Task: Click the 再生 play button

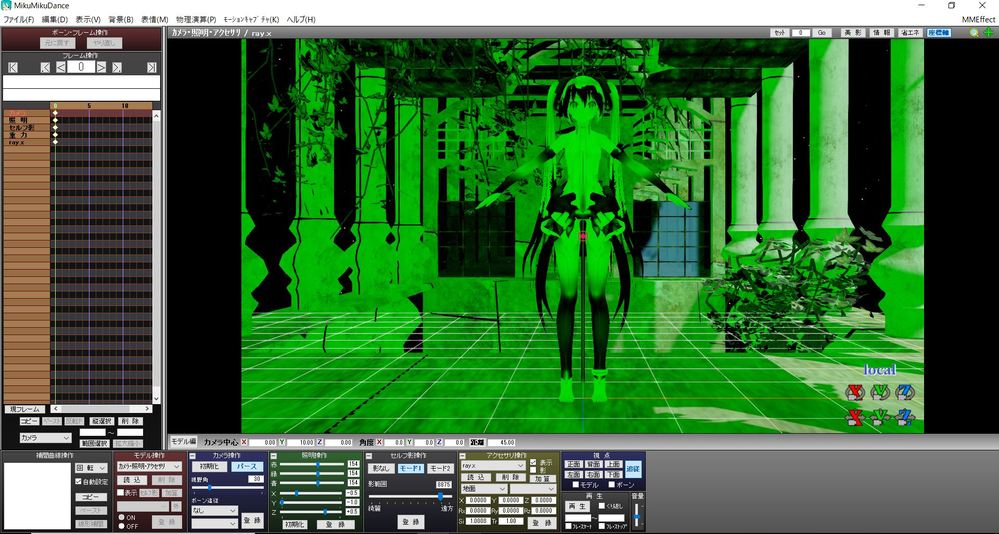Action: pyautogui.click(x=578, y=506)
